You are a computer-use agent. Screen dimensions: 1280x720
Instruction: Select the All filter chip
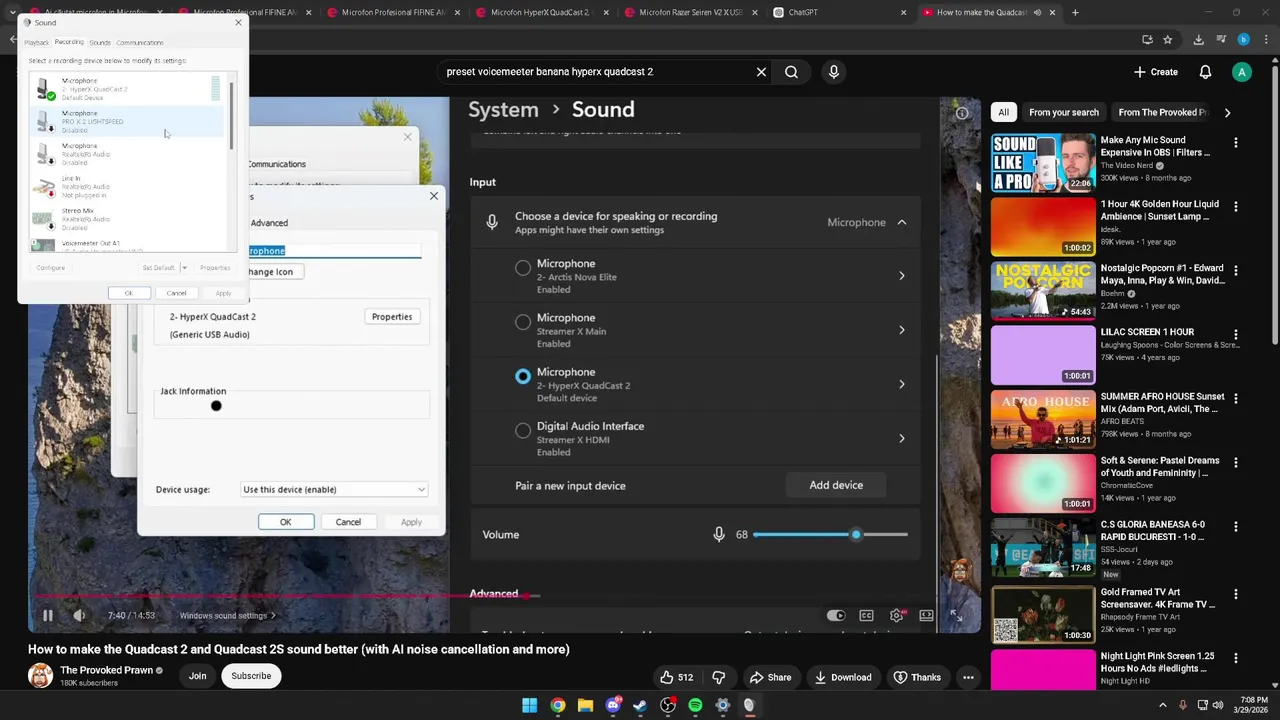[x=1003, y=112]
